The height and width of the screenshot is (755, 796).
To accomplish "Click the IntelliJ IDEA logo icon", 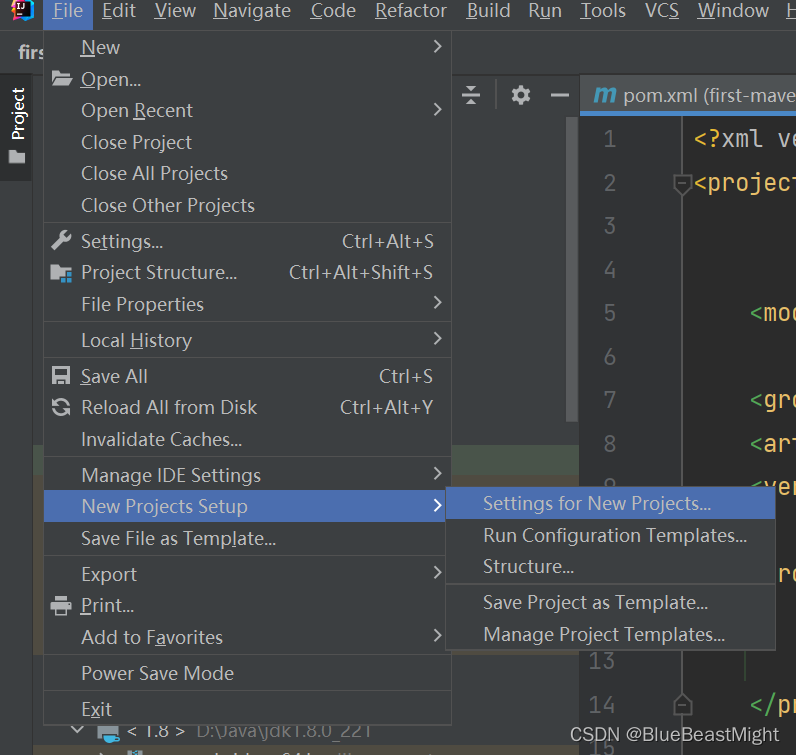I will point(22,10).
